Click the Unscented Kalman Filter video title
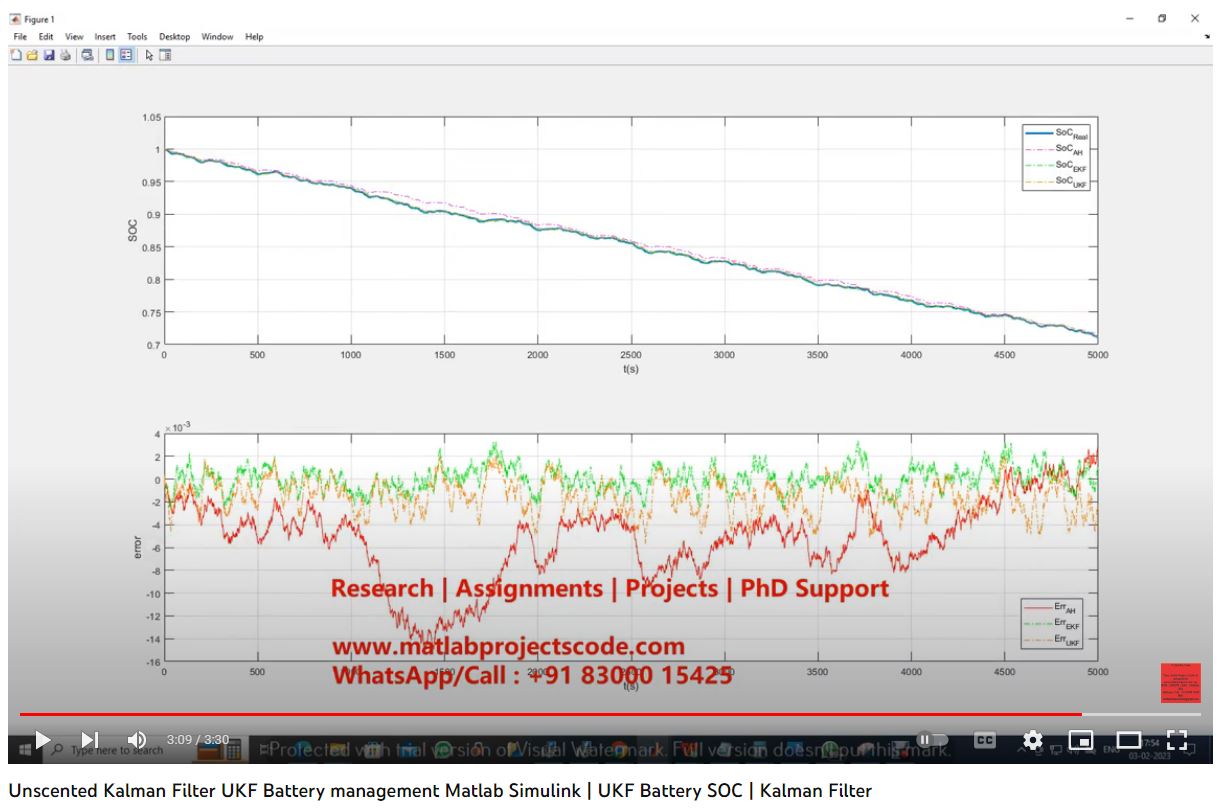The image size is (1222, 811). [x=440, y=791]
